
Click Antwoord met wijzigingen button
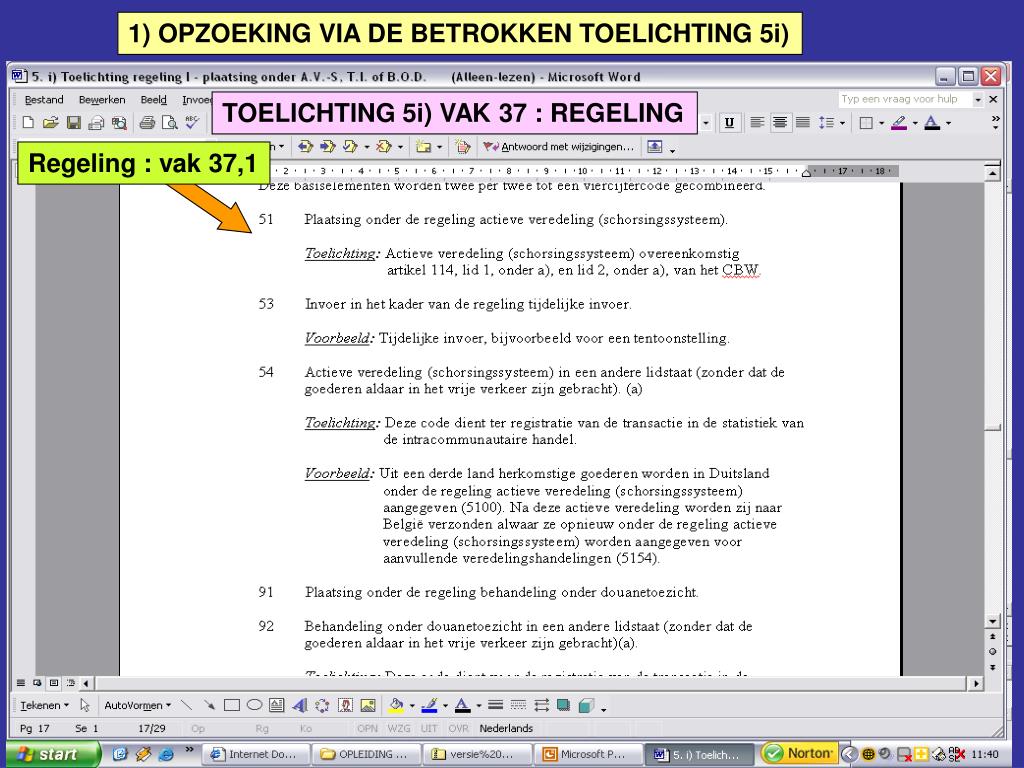(x=558, y=146)
